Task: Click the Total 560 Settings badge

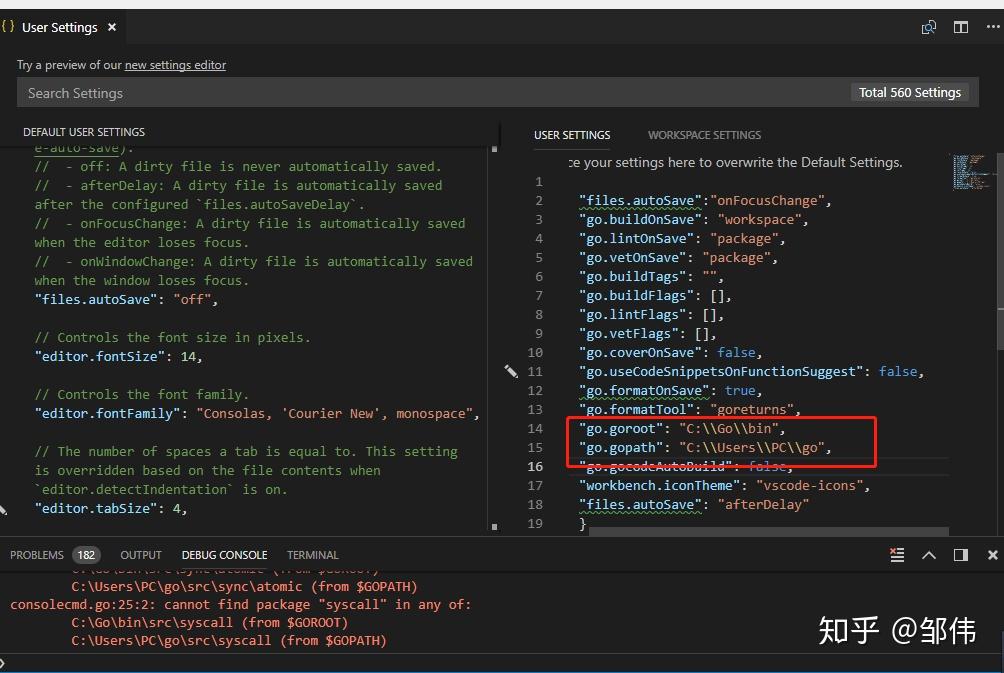Action: click(909, 93)
